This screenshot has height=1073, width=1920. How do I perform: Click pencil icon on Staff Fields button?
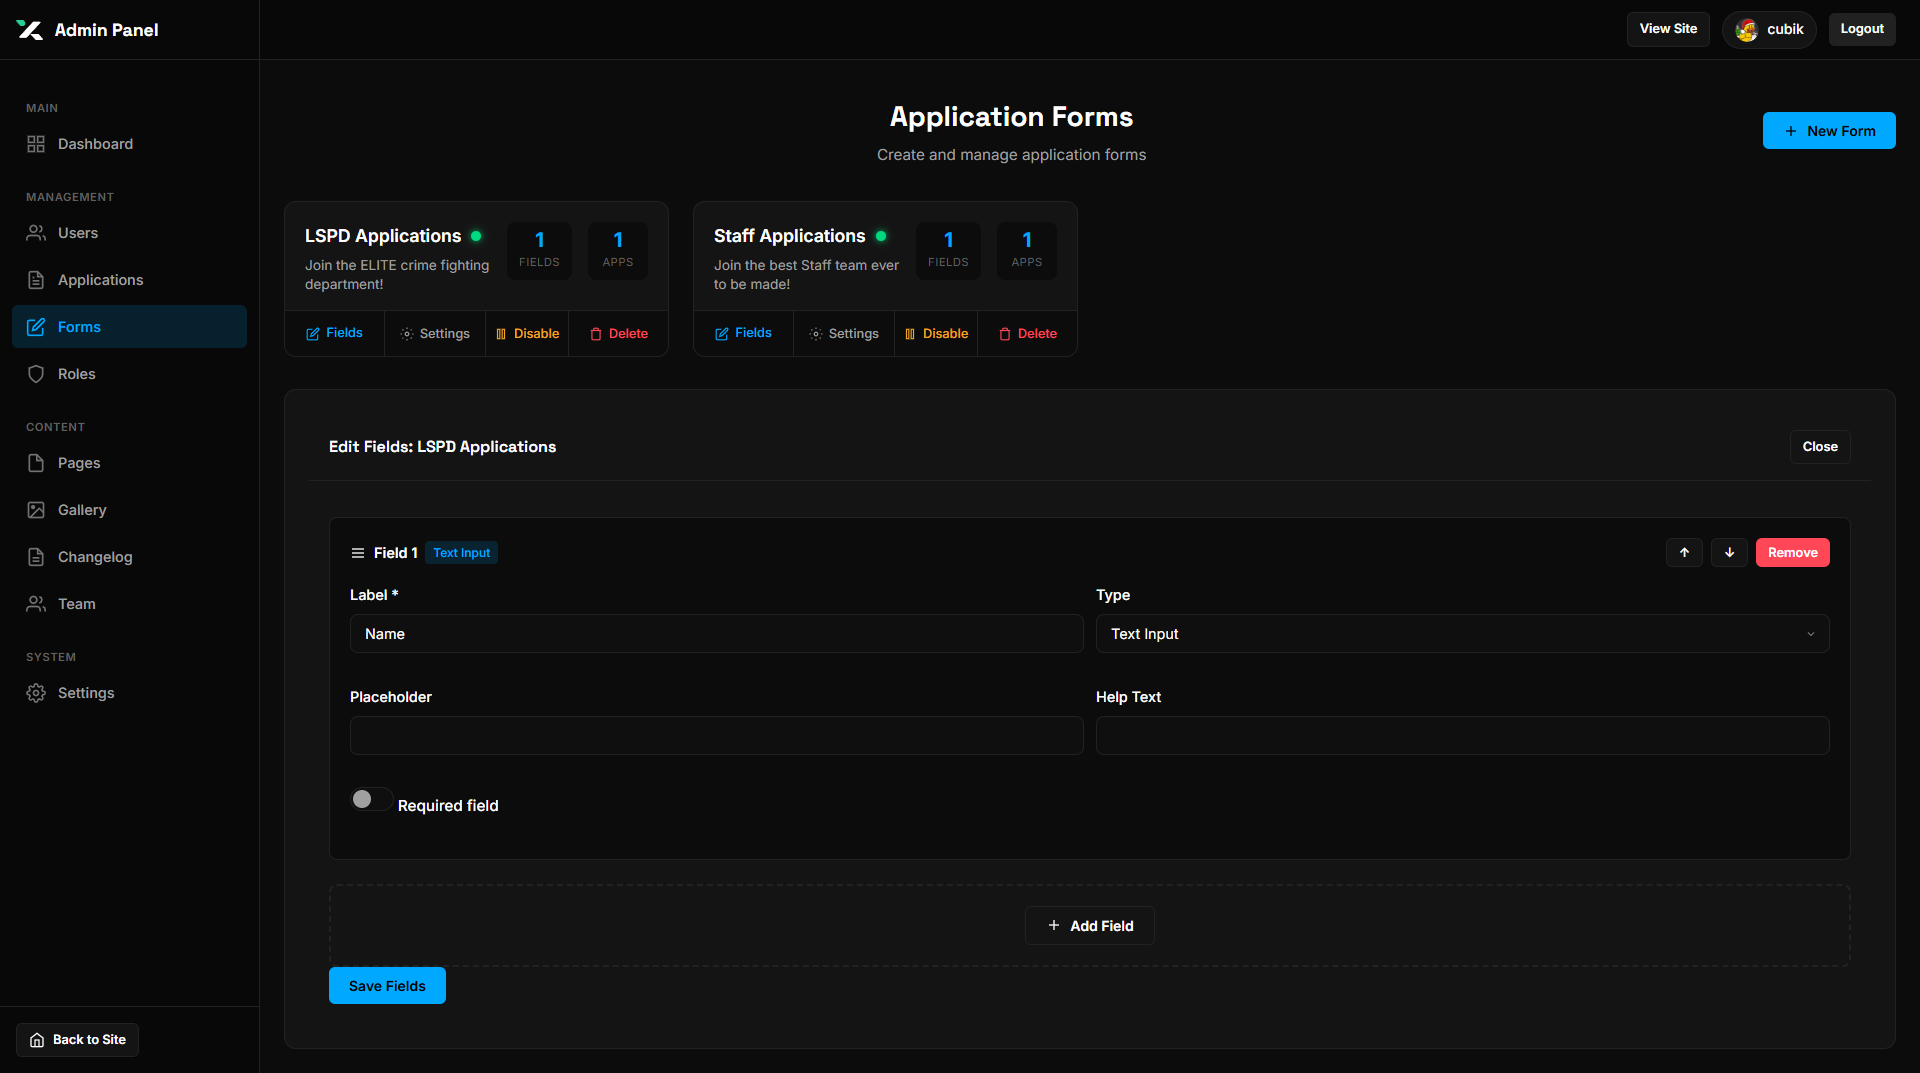coord(722,334)
